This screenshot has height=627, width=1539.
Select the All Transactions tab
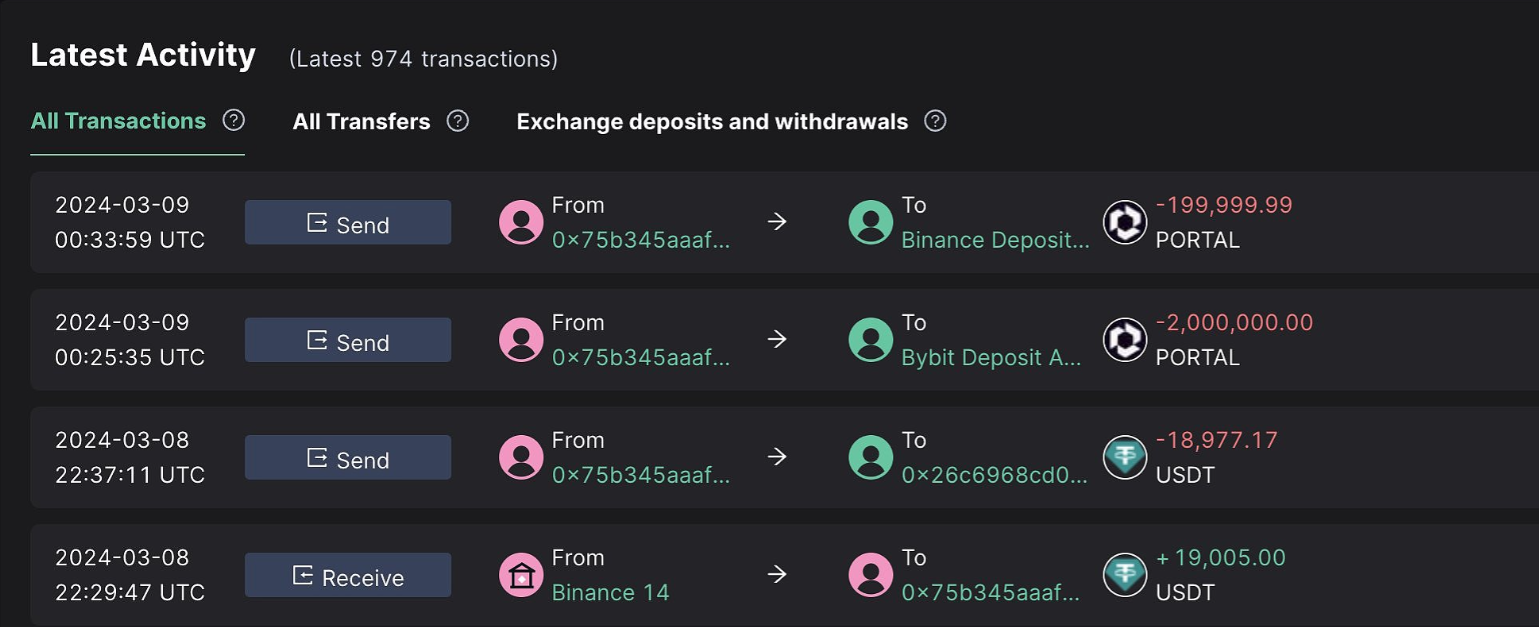(118, 122)
